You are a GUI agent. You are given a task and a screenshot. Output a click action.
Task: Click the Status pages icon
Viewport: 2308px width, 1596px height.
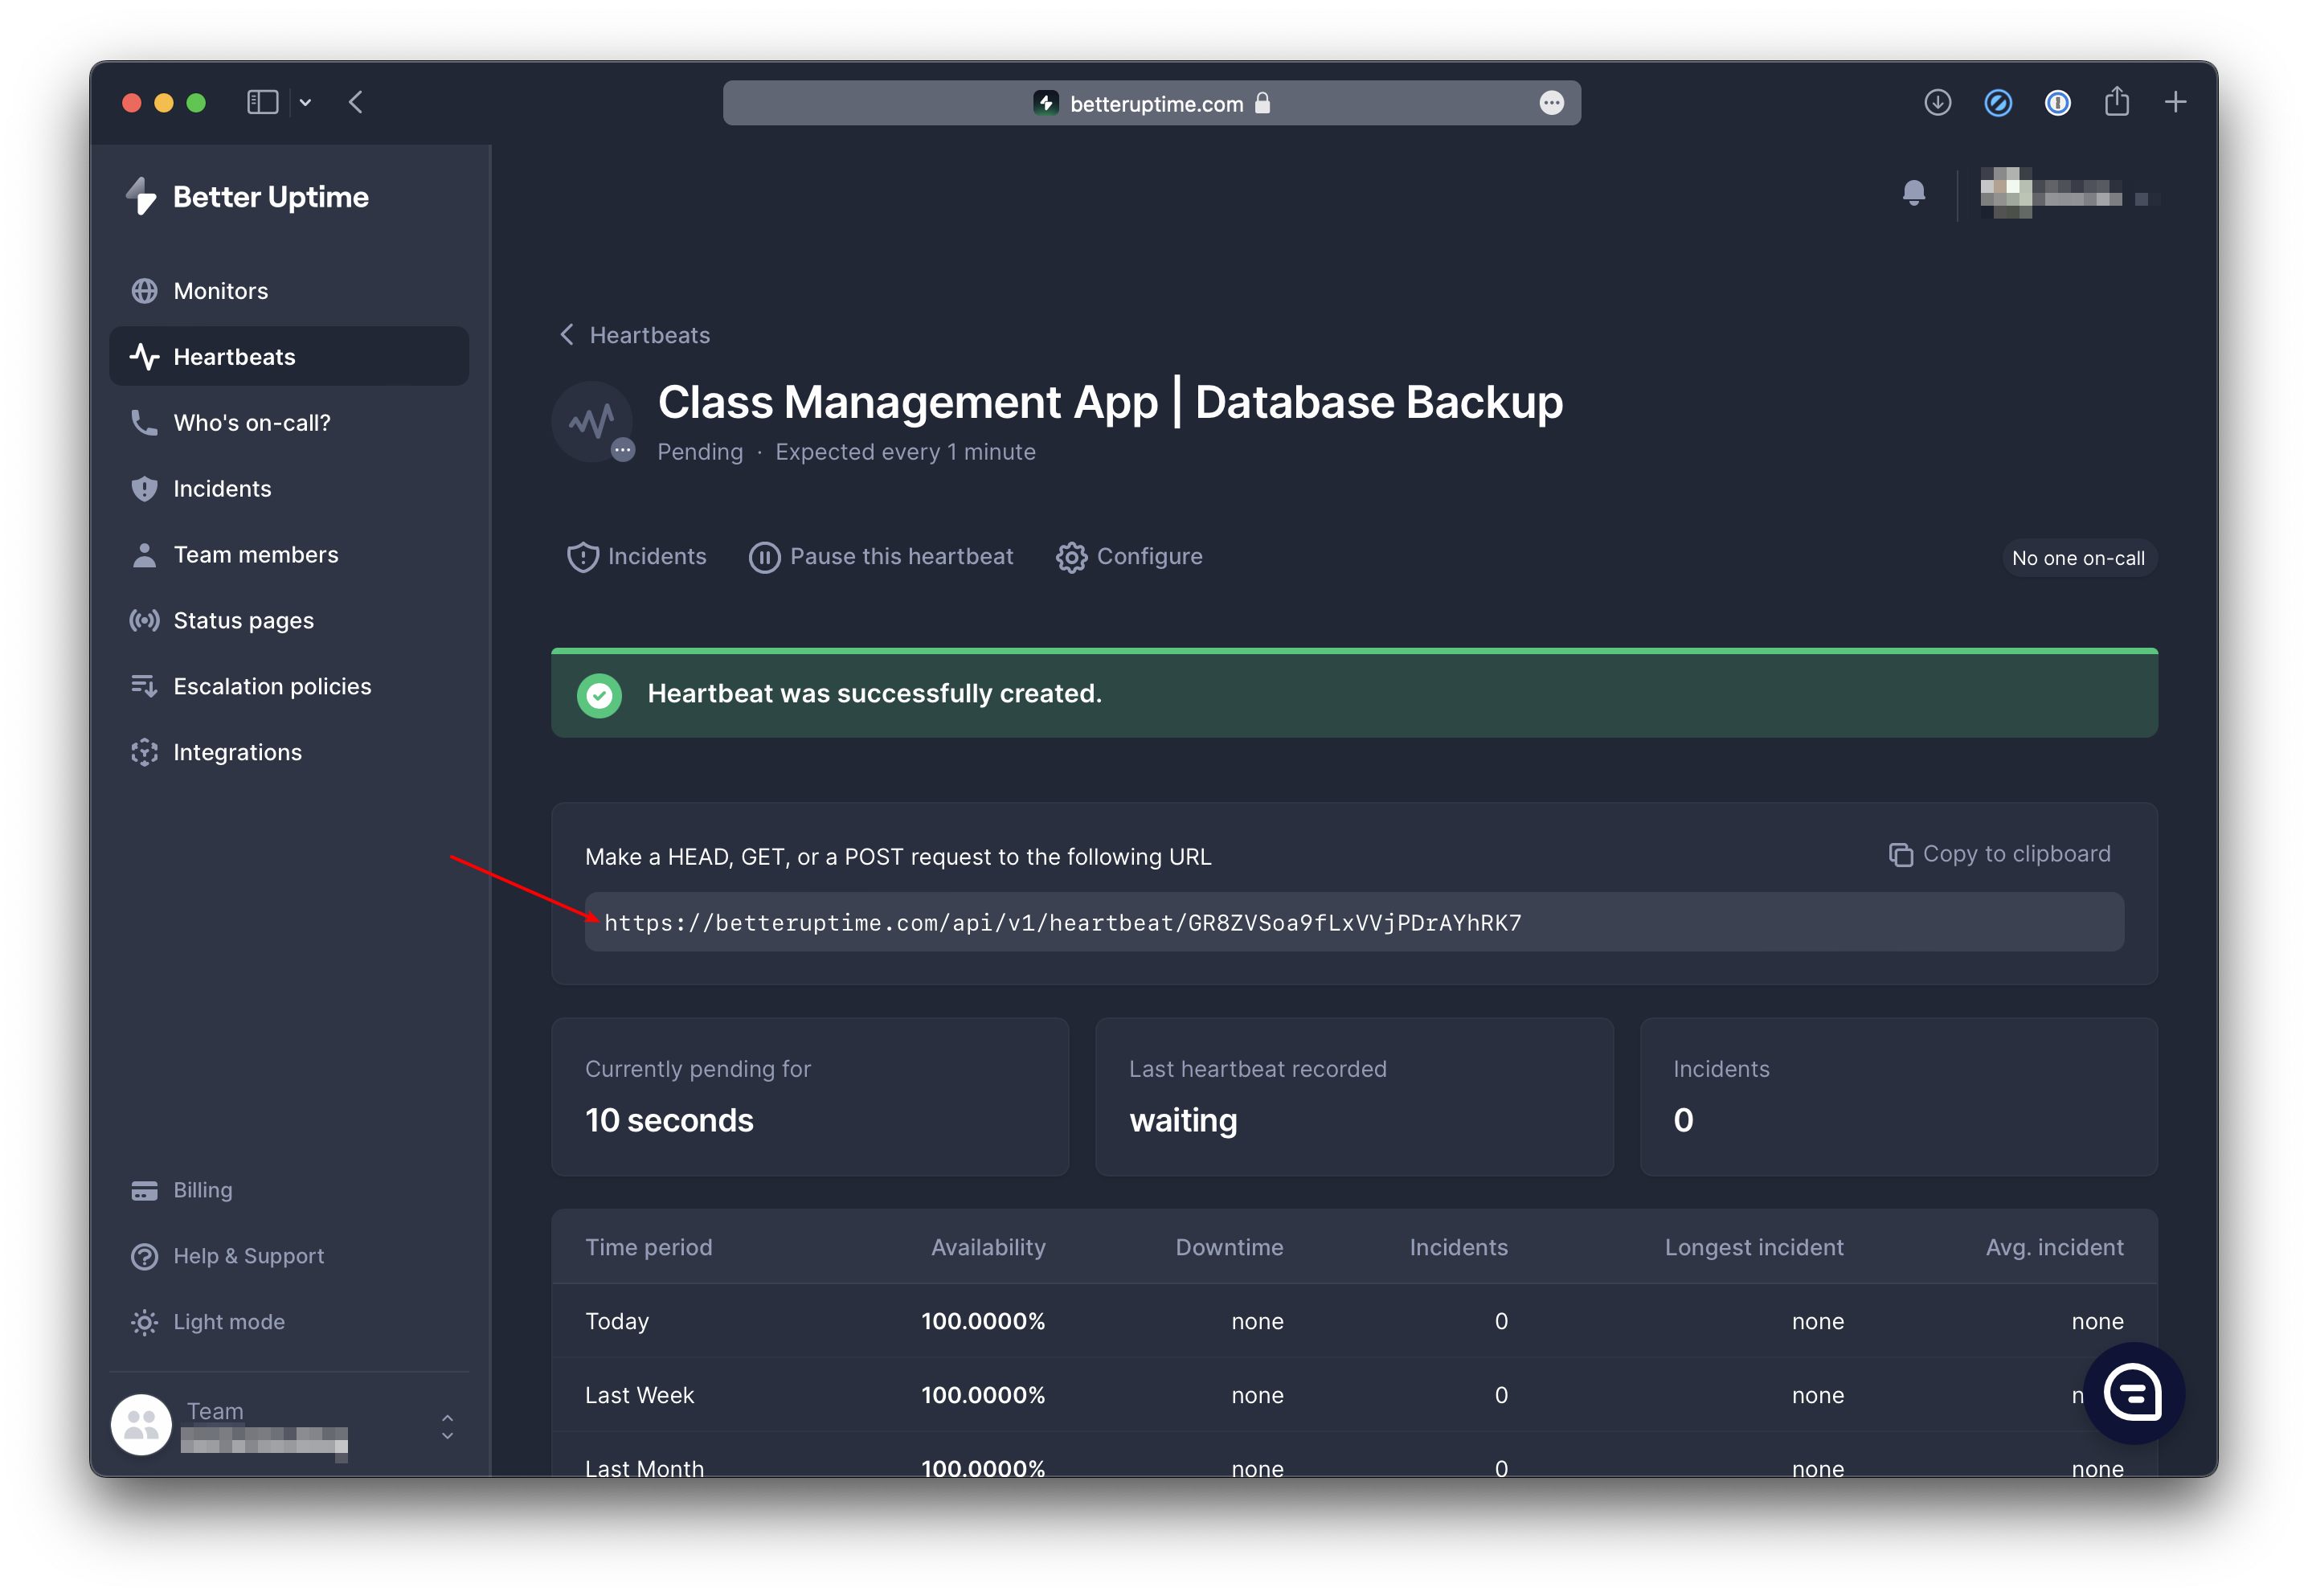(x=144, y=619)
